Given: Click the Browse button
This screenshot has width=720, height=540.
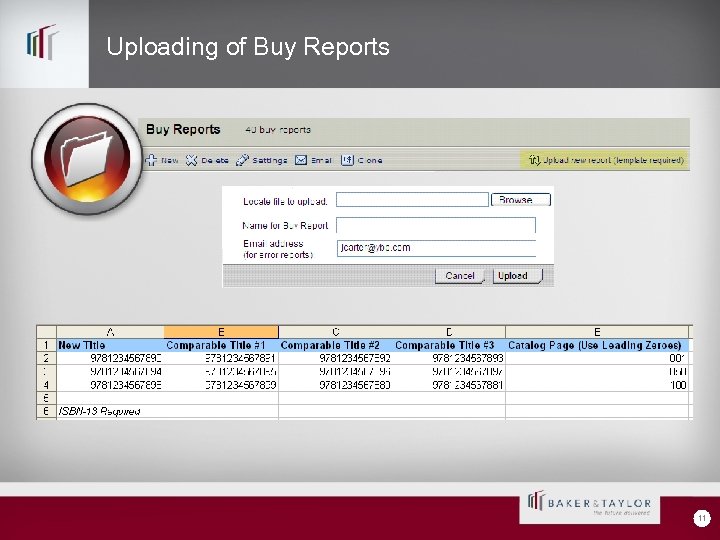Looking at the screenshot, I should tap(521, 200).
